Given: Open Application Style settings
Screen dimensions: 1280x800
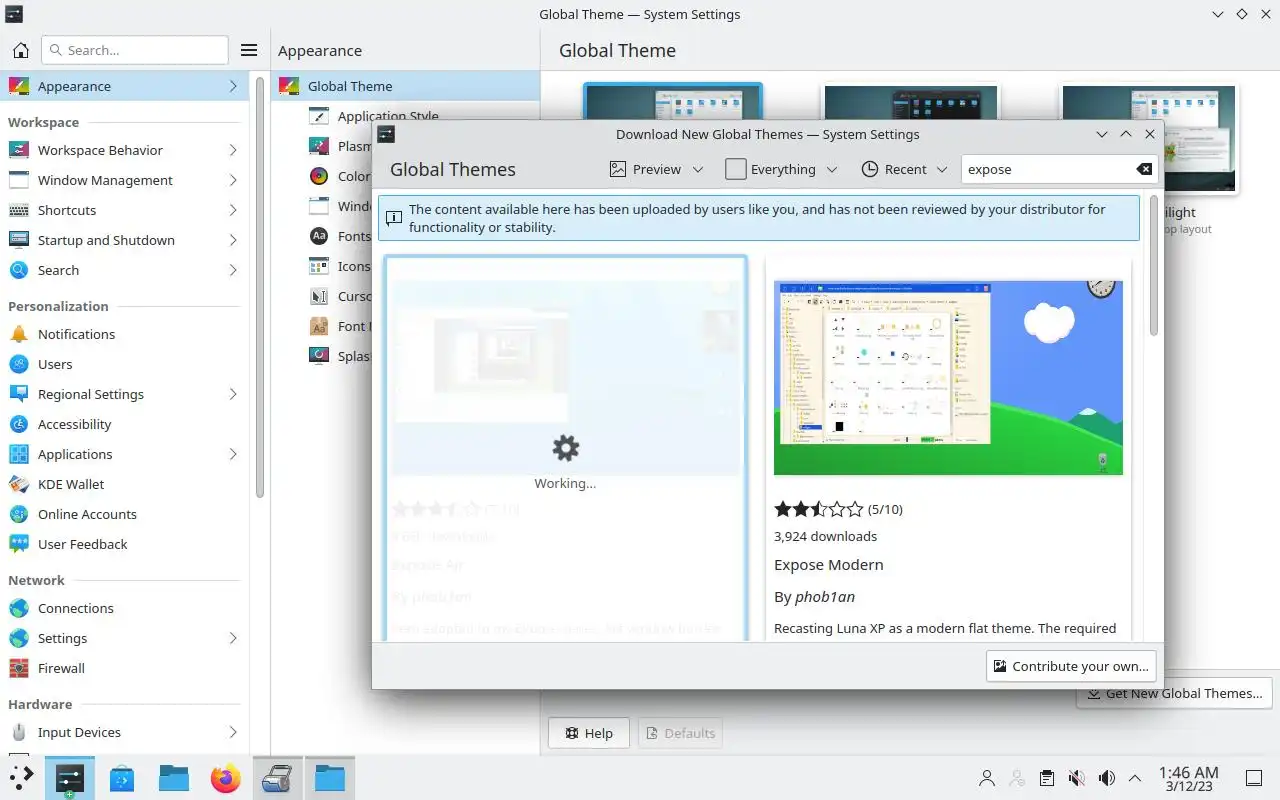Looking at the screenshot, I should point(388,116).
